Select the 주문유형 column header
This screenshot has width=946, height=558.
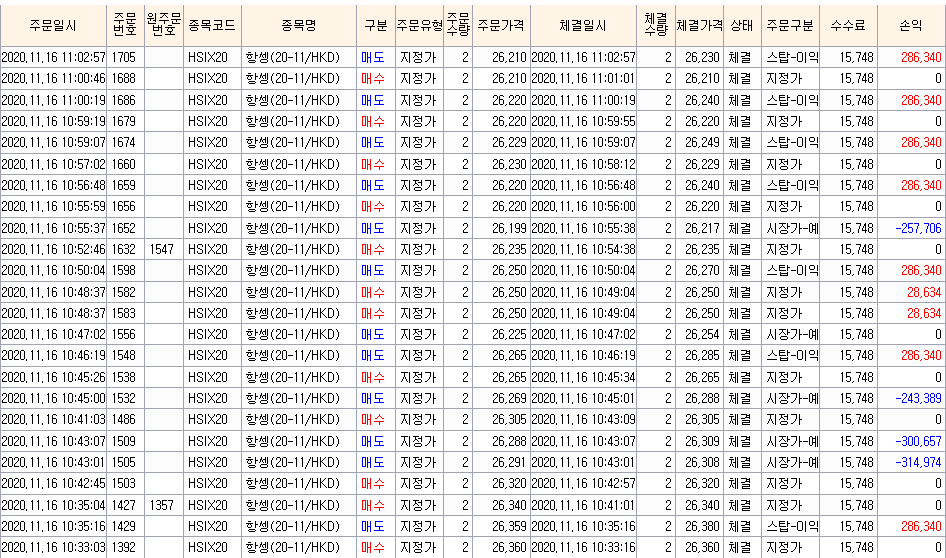(x=419, y=25)
